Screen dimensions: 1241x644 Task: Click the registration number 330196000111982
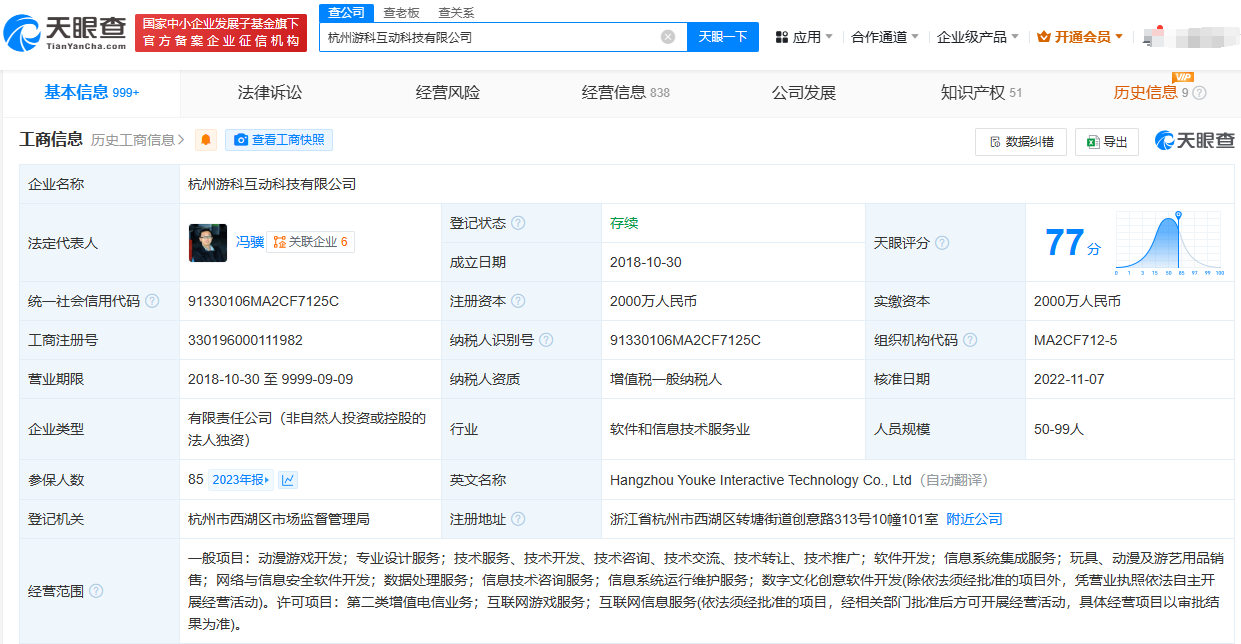point(245,340)
